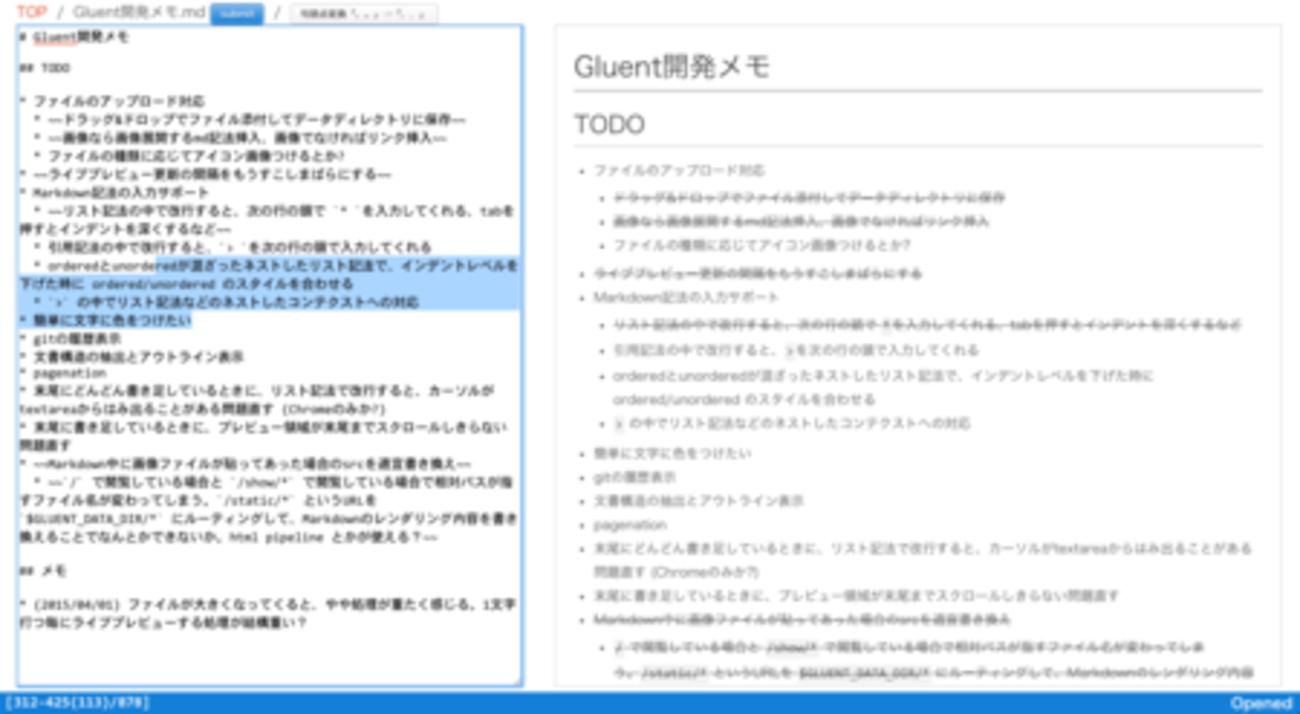This screenshot has width=1300, height=714.
Task: Click the '(2015/04/01)' memo line in editor
Action: point(267,613)
